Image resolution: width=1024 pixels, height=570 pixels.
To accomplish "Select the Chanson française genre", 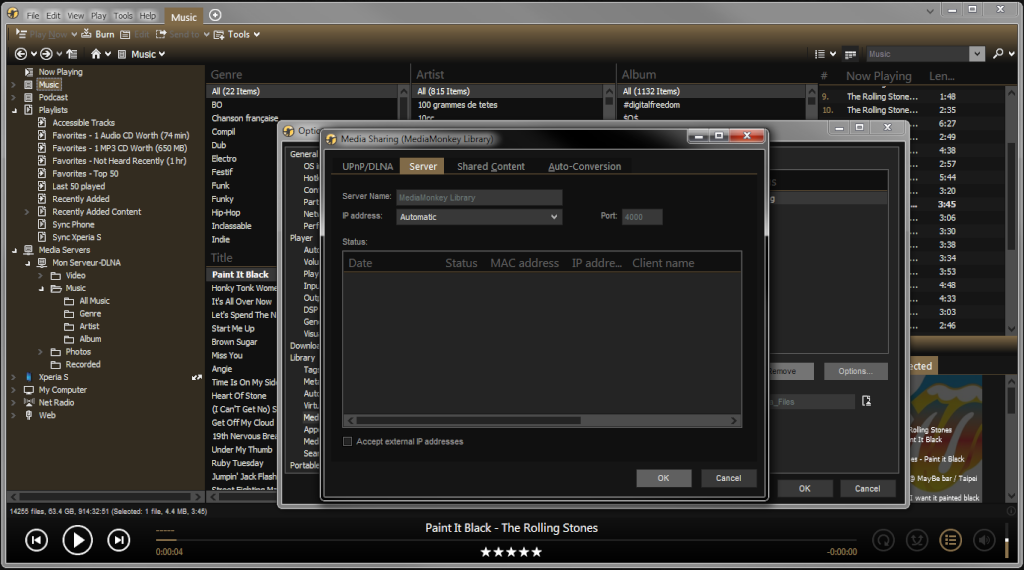I will tap(245, 118).
